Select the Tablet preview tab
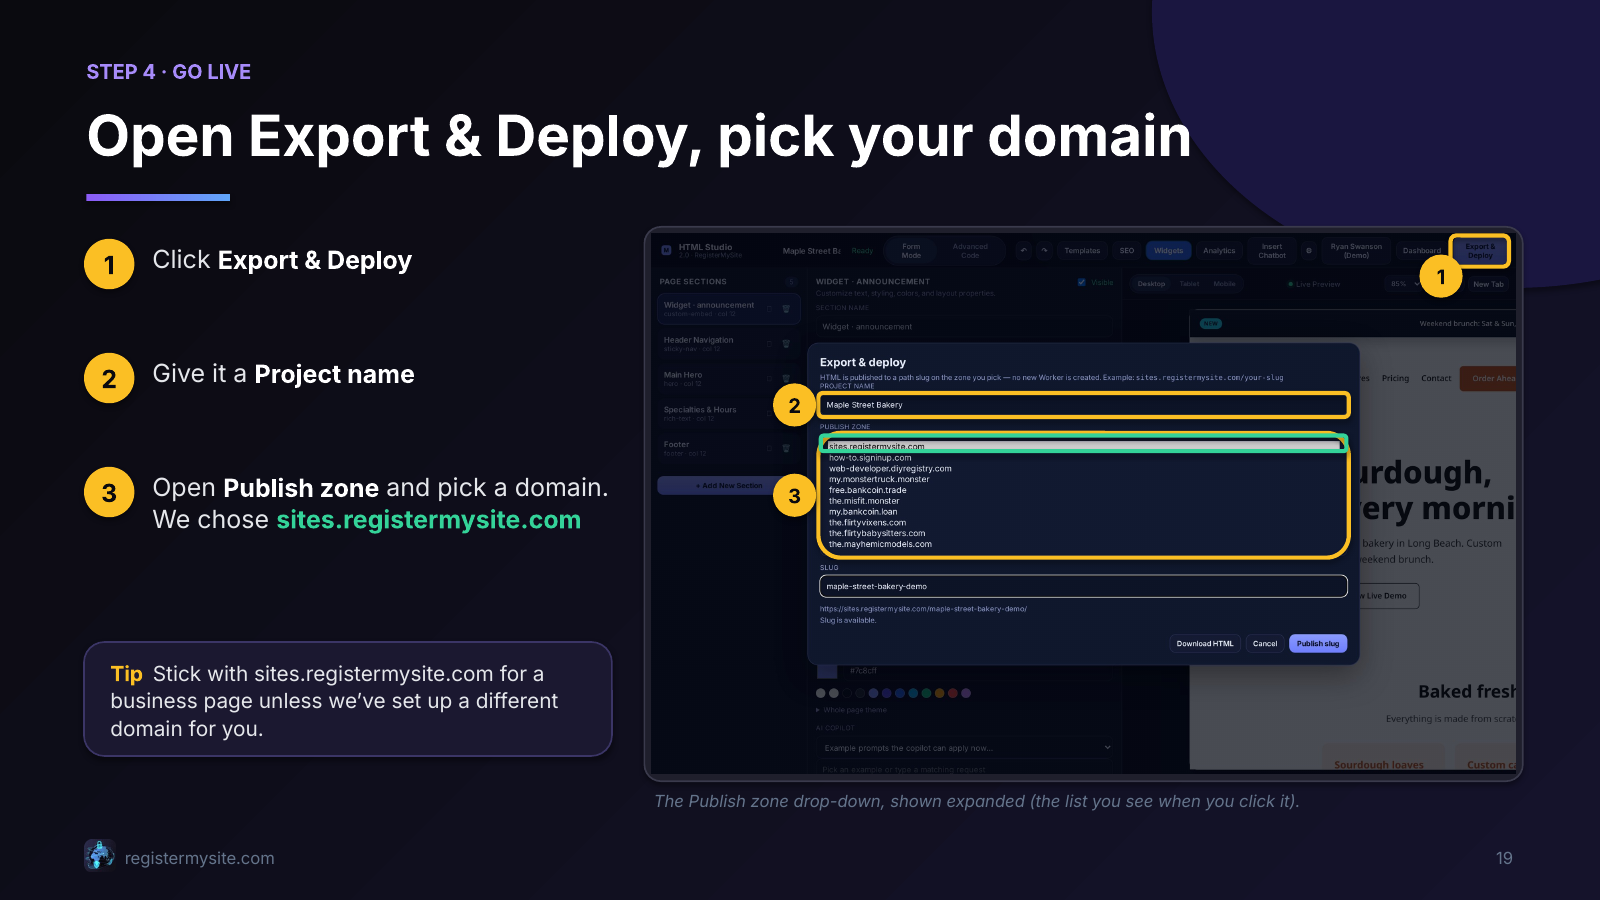The image size is (1600, 900). (x=1189, y=284)
